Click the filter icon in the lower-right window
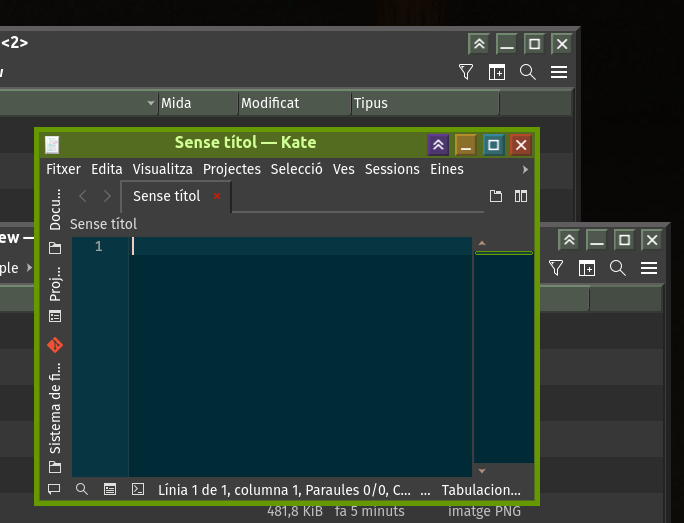The image size is (684, 523). tap(556, 268)
